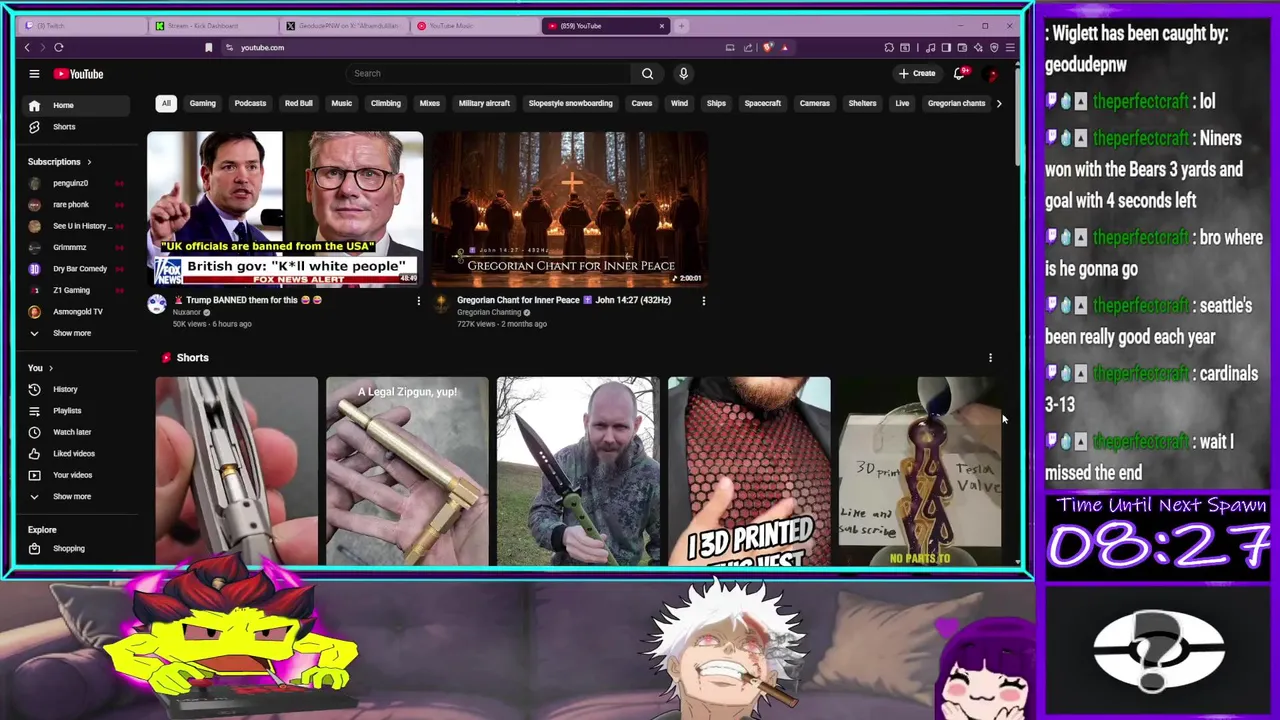Image resolution: width=1280 pixels, height=720 pixels.
Task: Start voice search with the microphone icon
Action: click(683, 74)
